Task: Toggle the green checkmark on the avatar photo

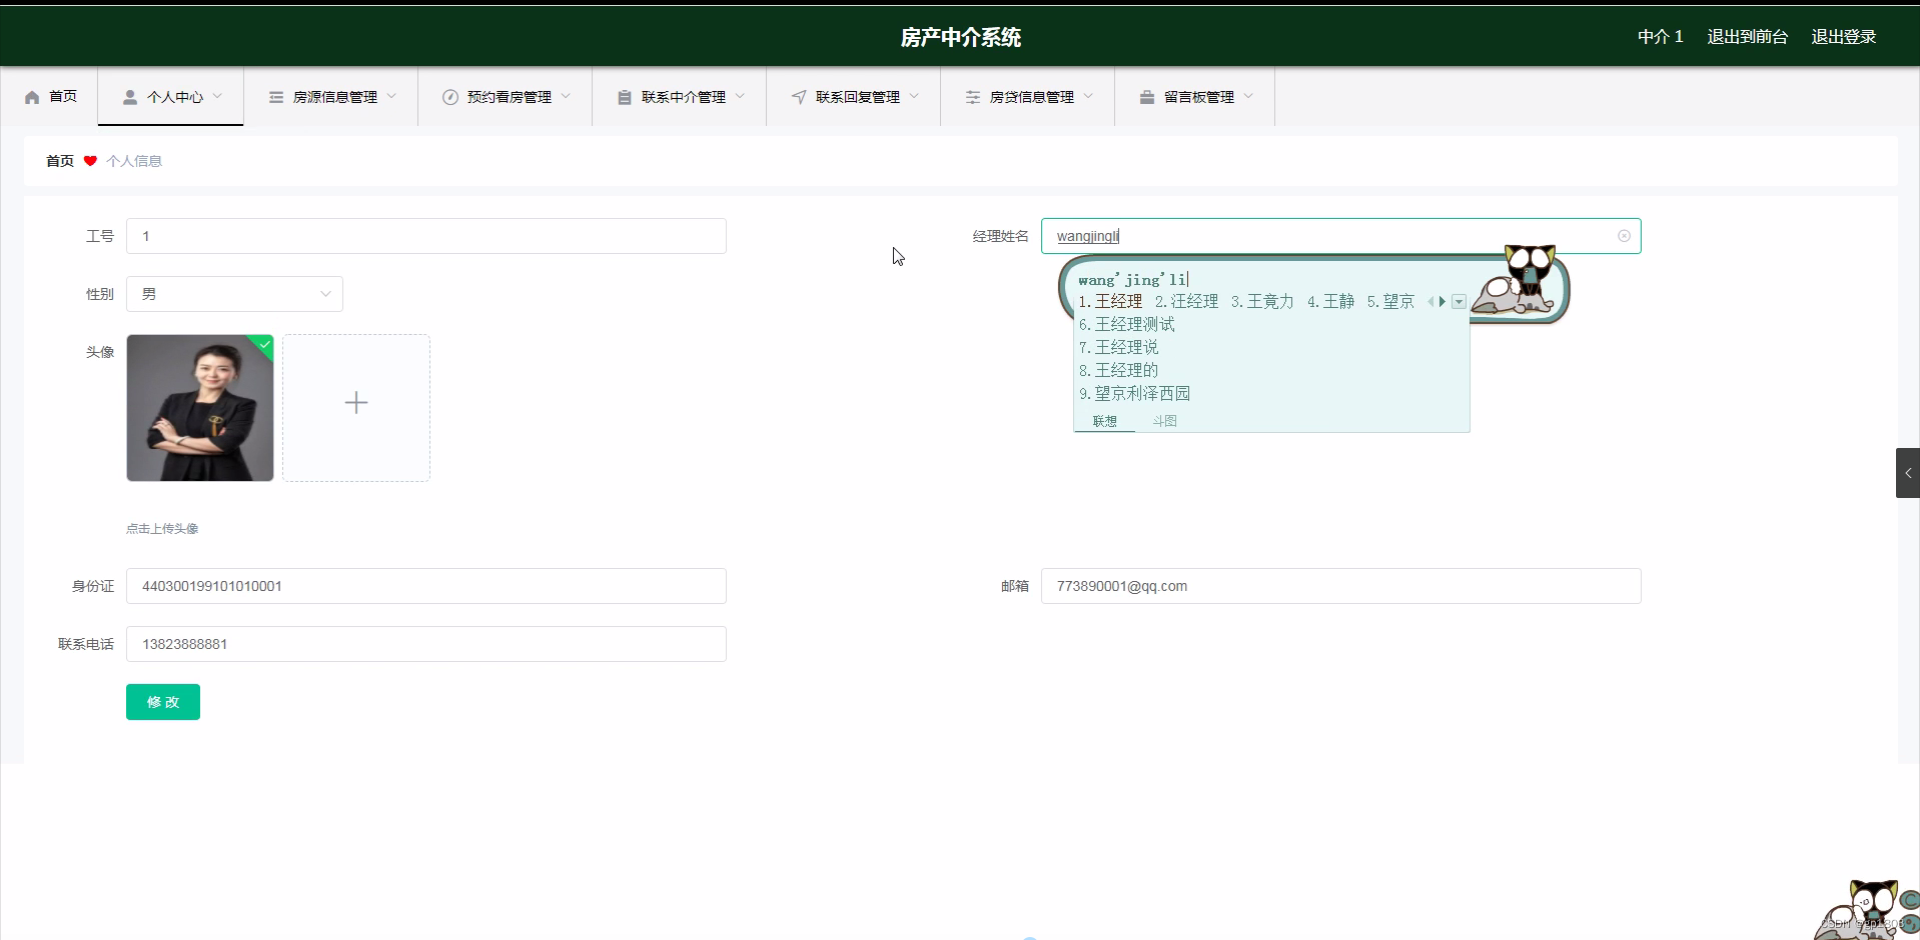Action: click(263, 345)
